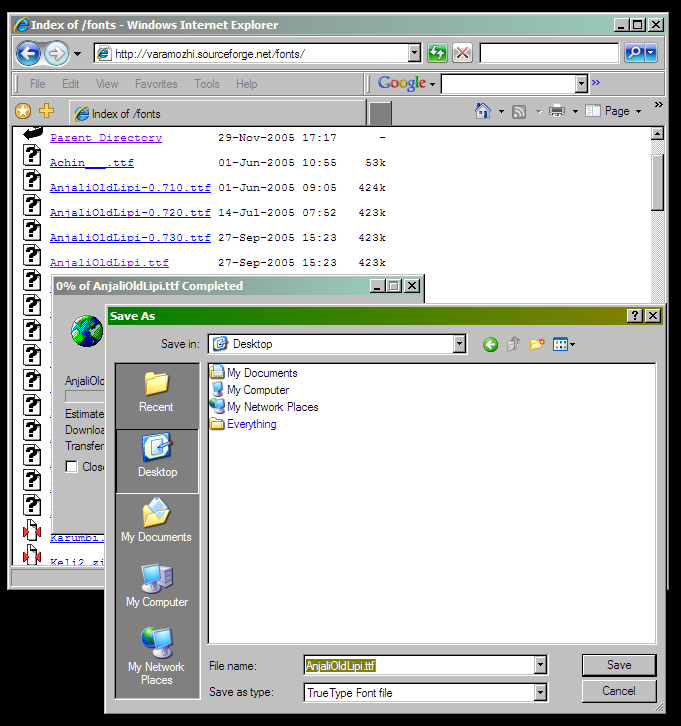The height and width of the screenshot is (726, 681).
Task: Click the browser Back arrow button
Action: (28, 53)
